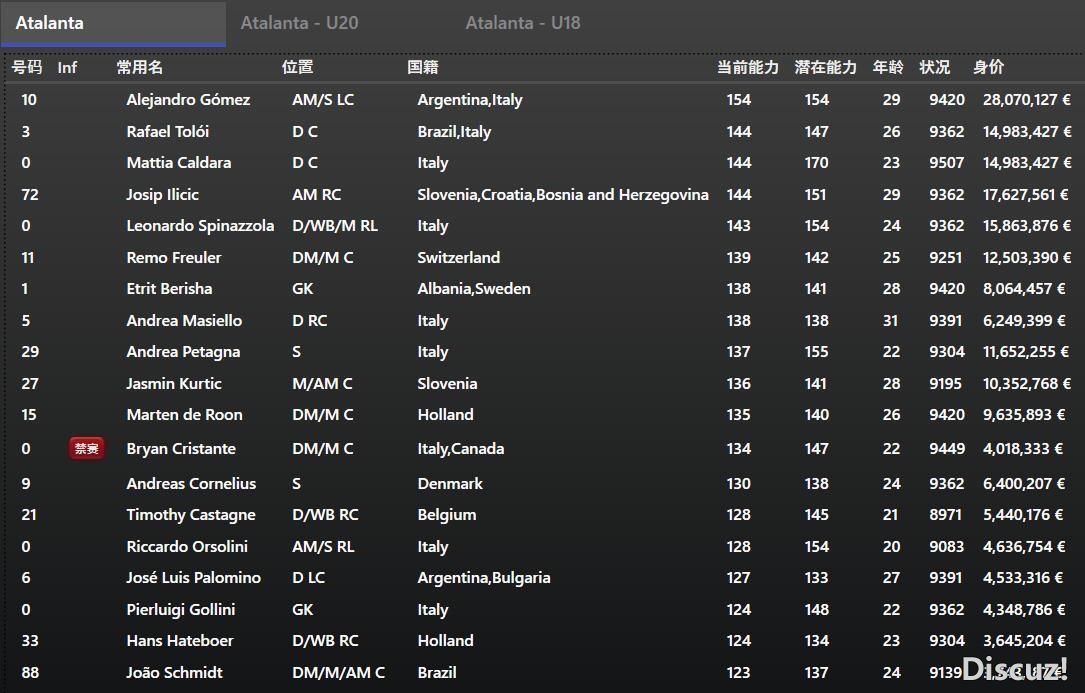Image resolution: width=1085 pixels, height=693 pixels.
Task: Select player Alejandro Gómez
Action: 188,100
